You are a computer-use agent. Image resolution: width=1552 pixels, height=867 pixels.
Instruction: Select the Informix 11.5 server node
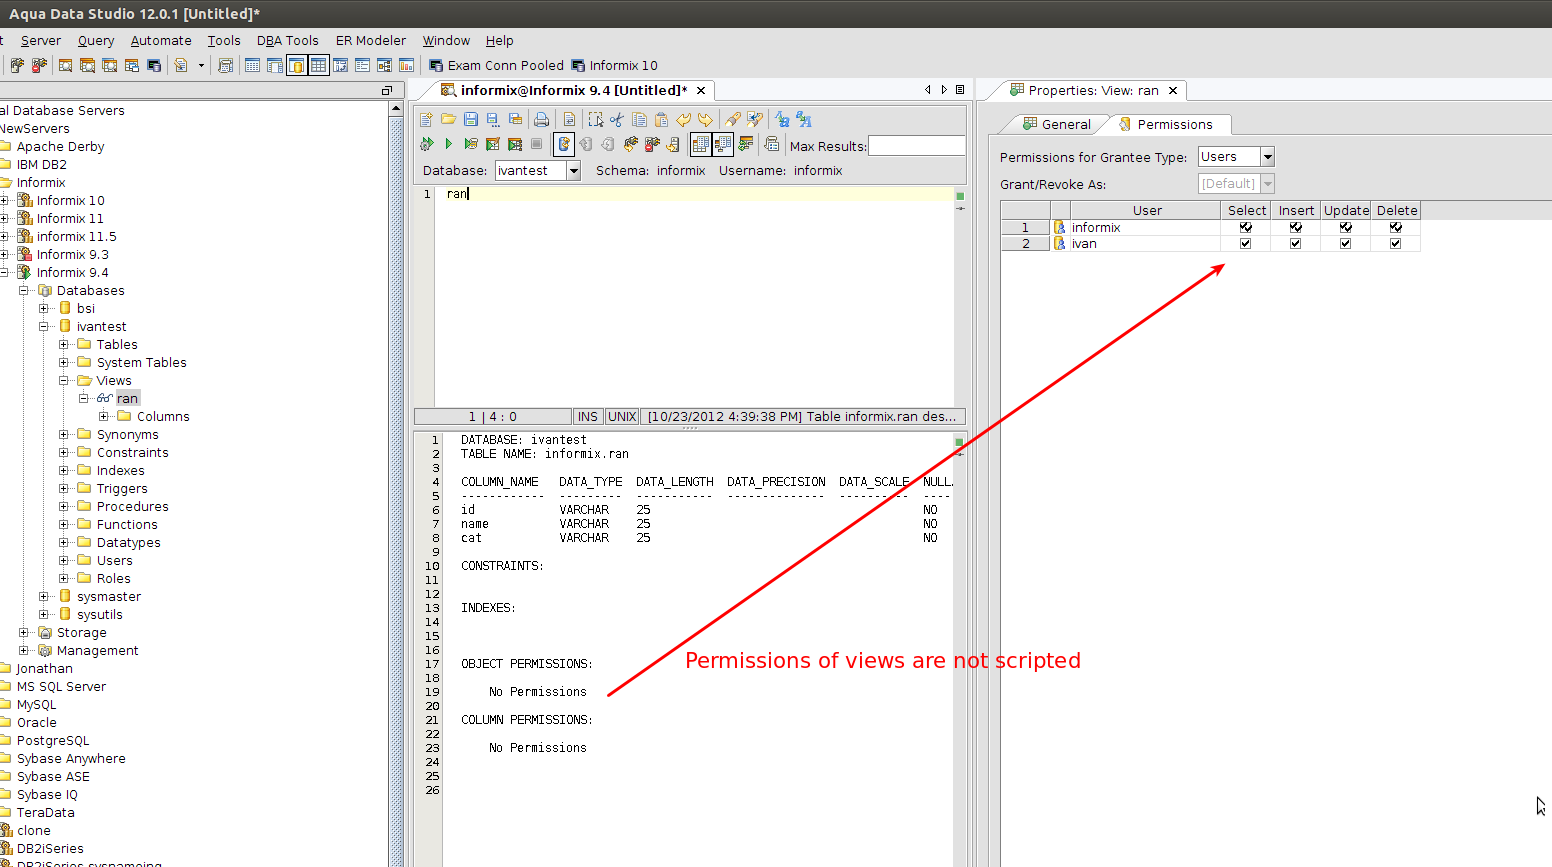pos(76,236)
